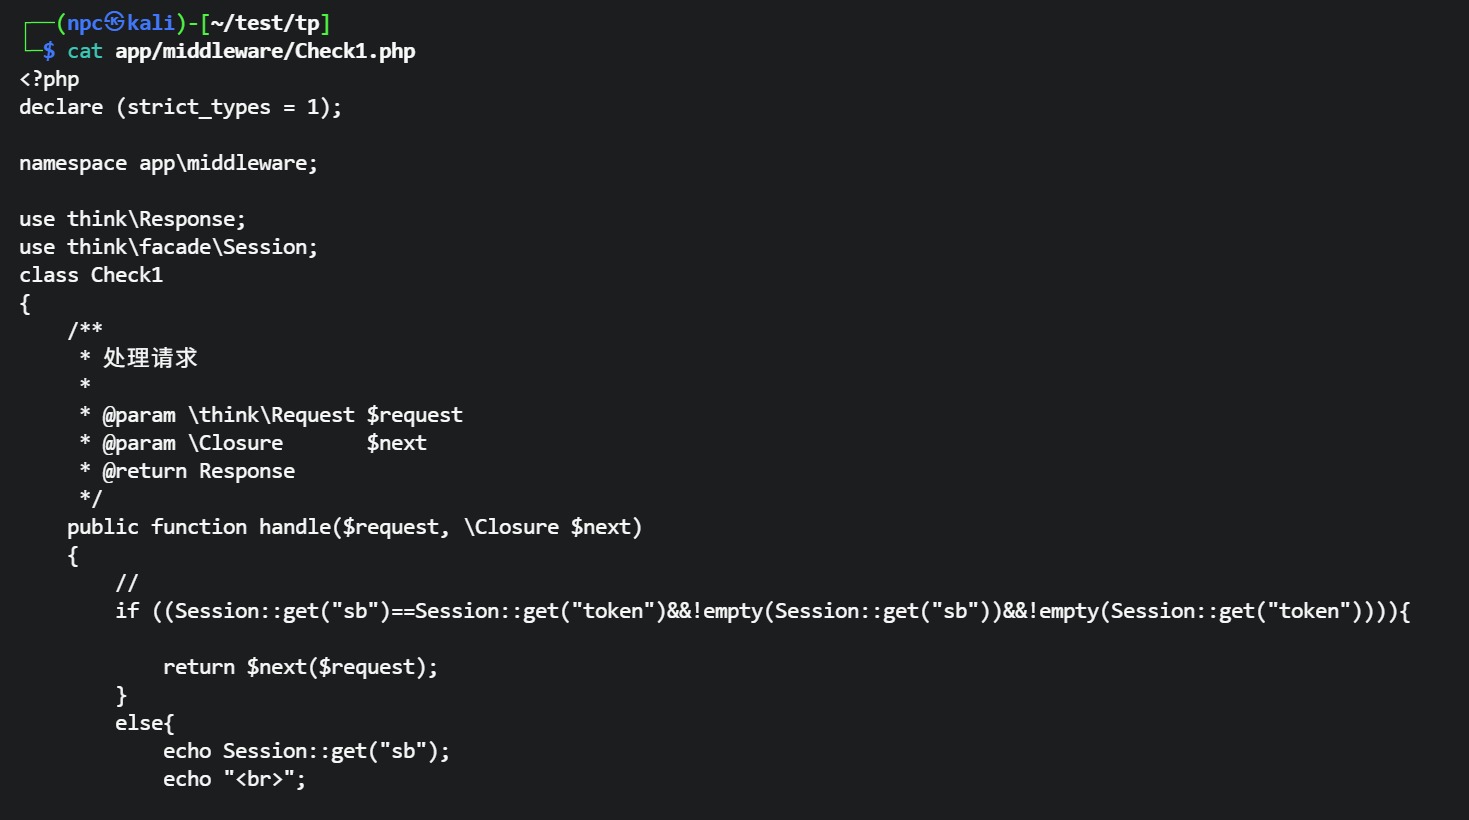Viewport: 1469px width, 820px height.
Task: Click the class Check1 declaration
Action: 91,275
